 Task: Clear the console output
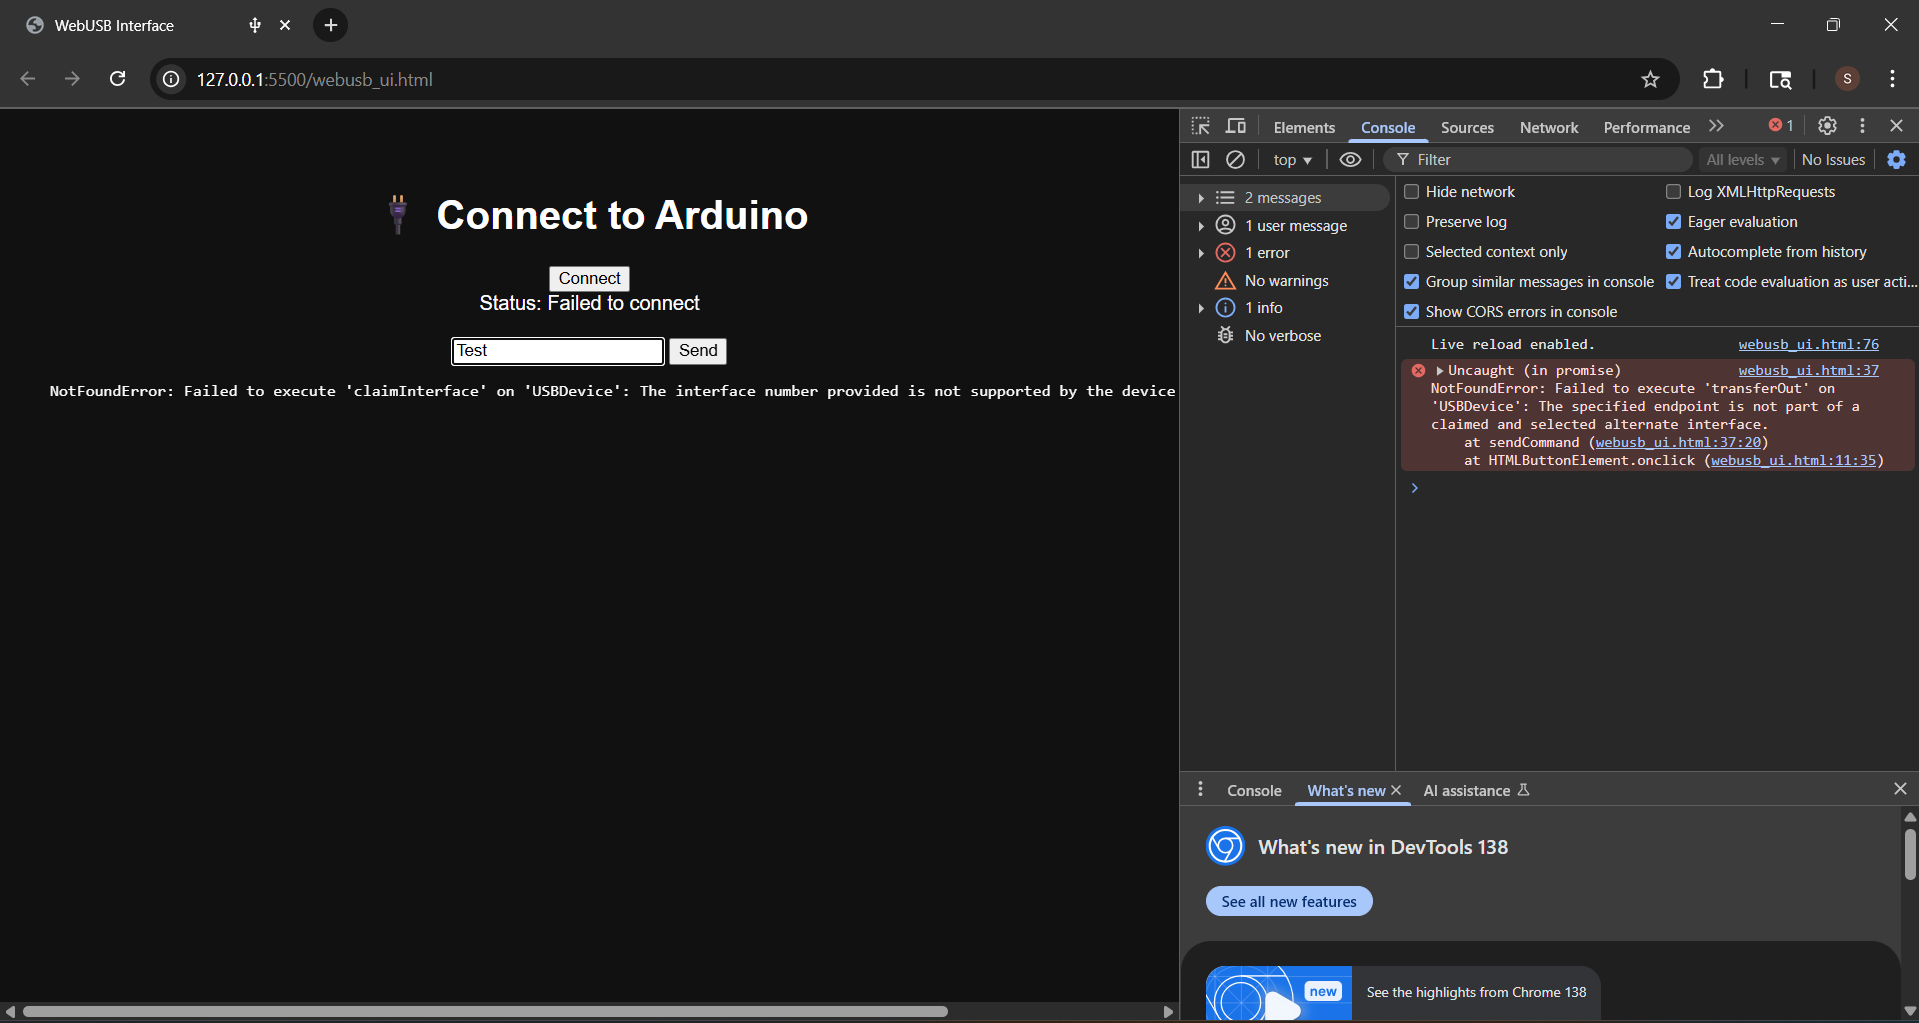point(1236,159)
